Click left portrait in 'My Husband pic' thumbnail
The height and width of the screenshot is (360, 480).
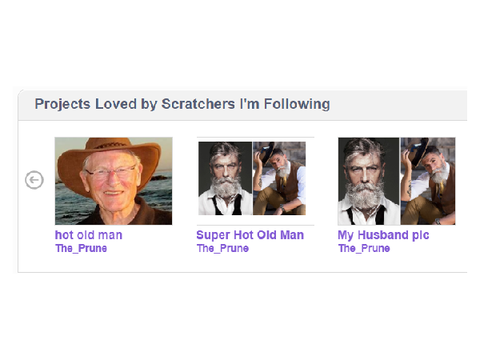(x=369, y=181)
